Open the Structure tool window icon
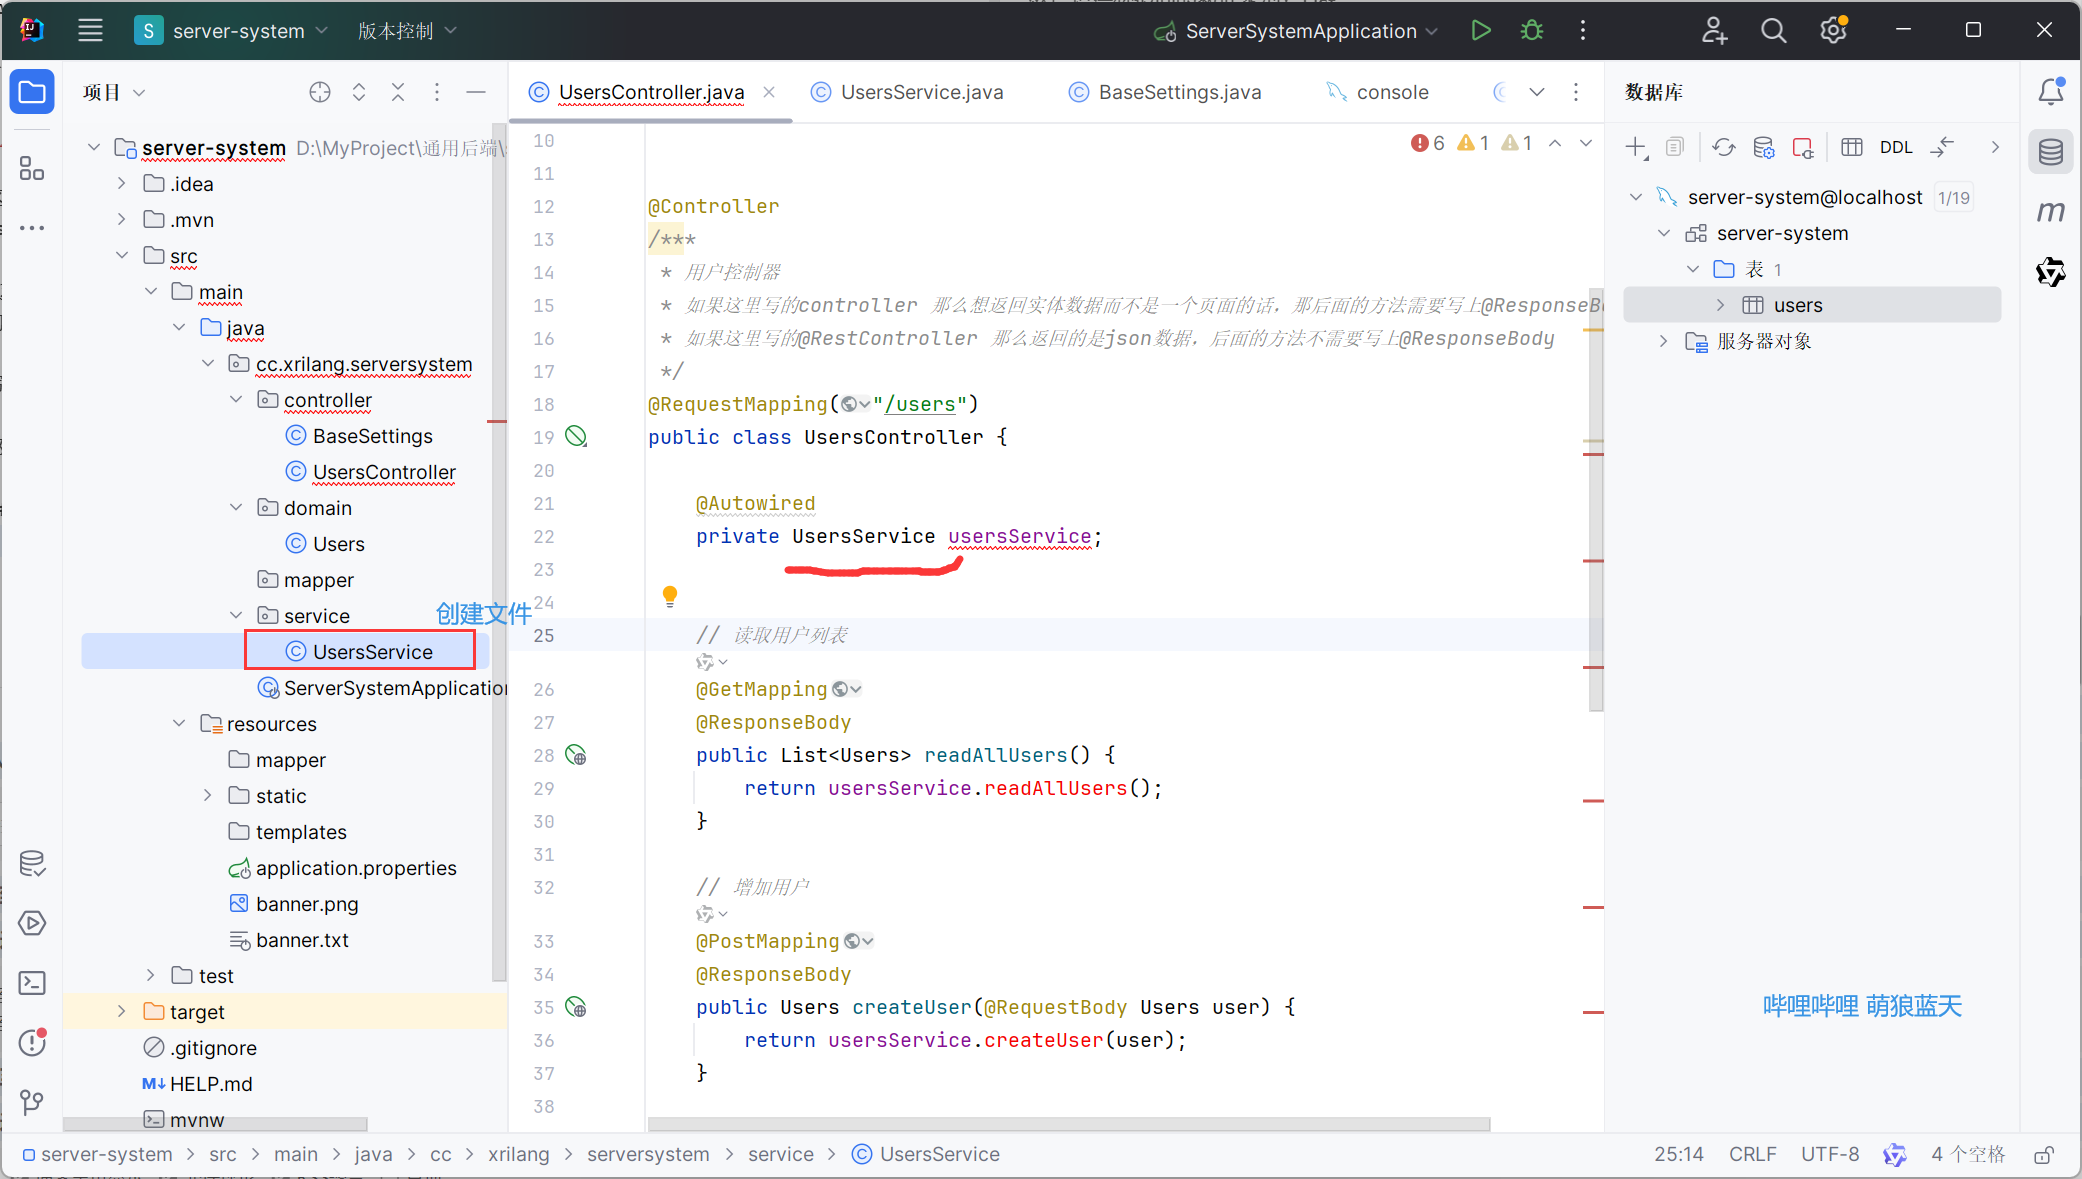This screenshot has width=2082, height=1179. point(32,168)
